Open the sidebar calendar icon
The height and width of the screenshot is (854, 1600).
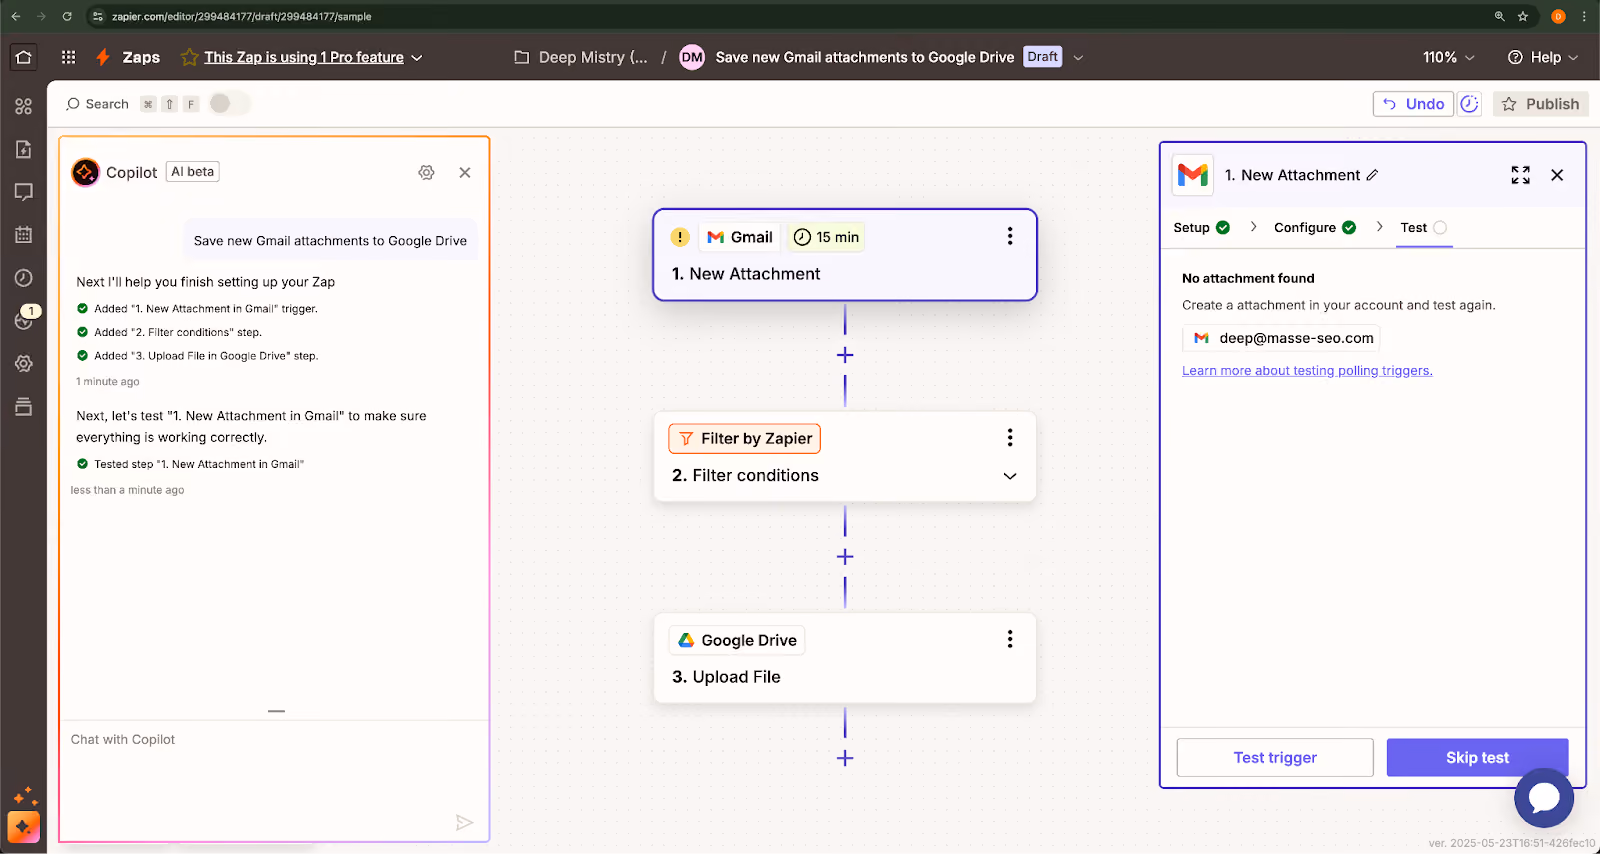(24, 235)
